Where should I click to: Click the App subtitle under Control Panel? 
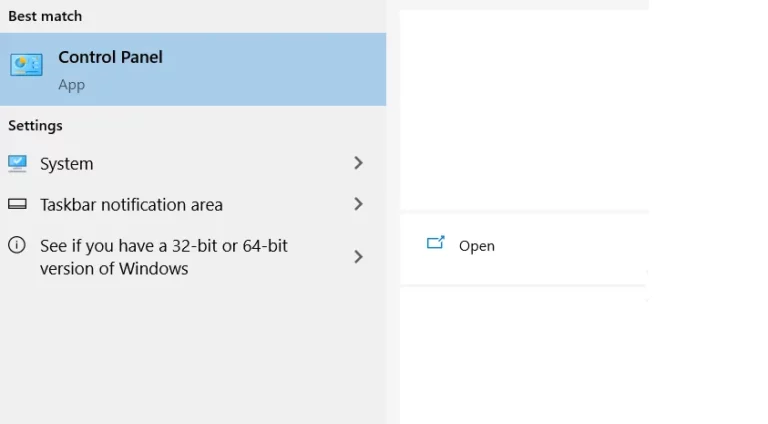coord(72,85)
